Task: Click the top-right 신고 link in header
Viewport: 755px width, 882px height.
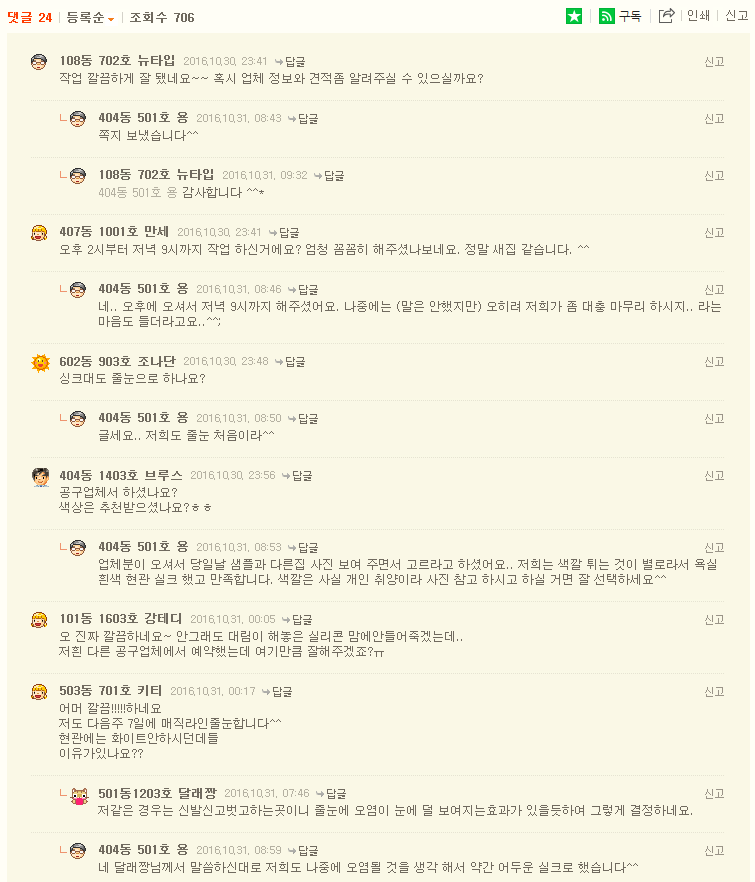Action: coord(736,16)
